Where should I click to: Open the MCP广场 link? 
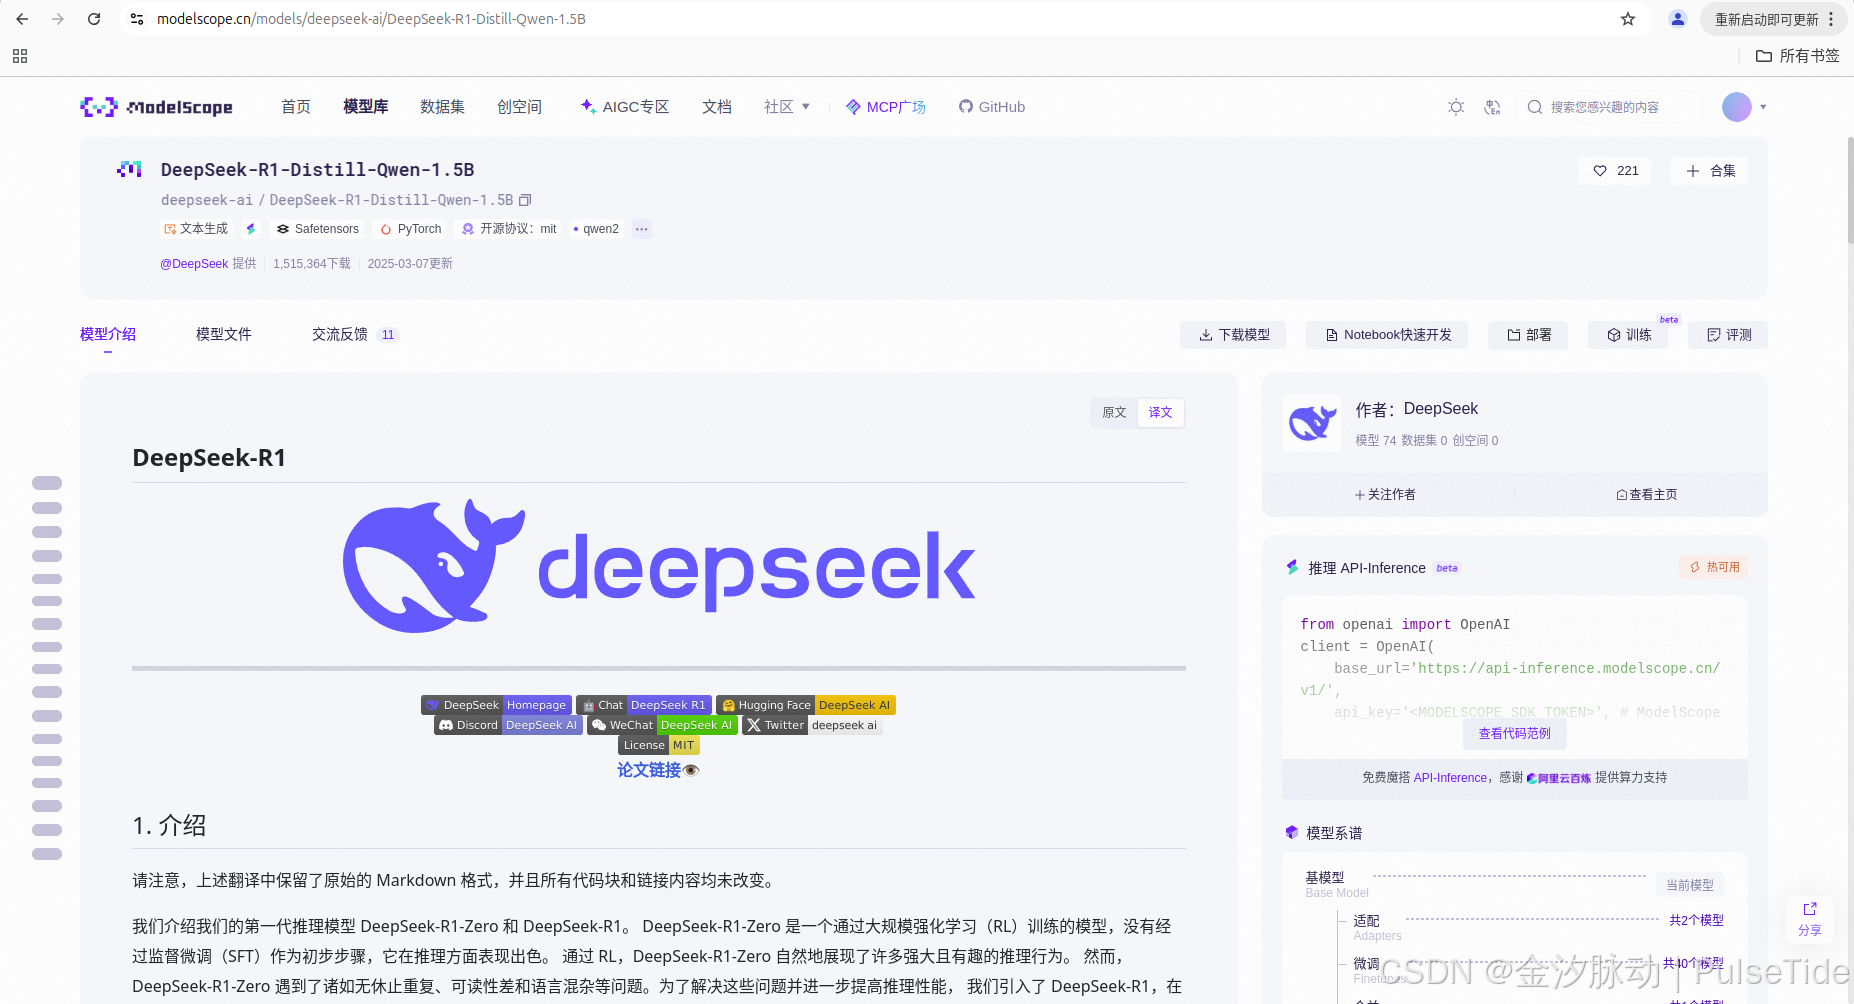coord(886,107)
